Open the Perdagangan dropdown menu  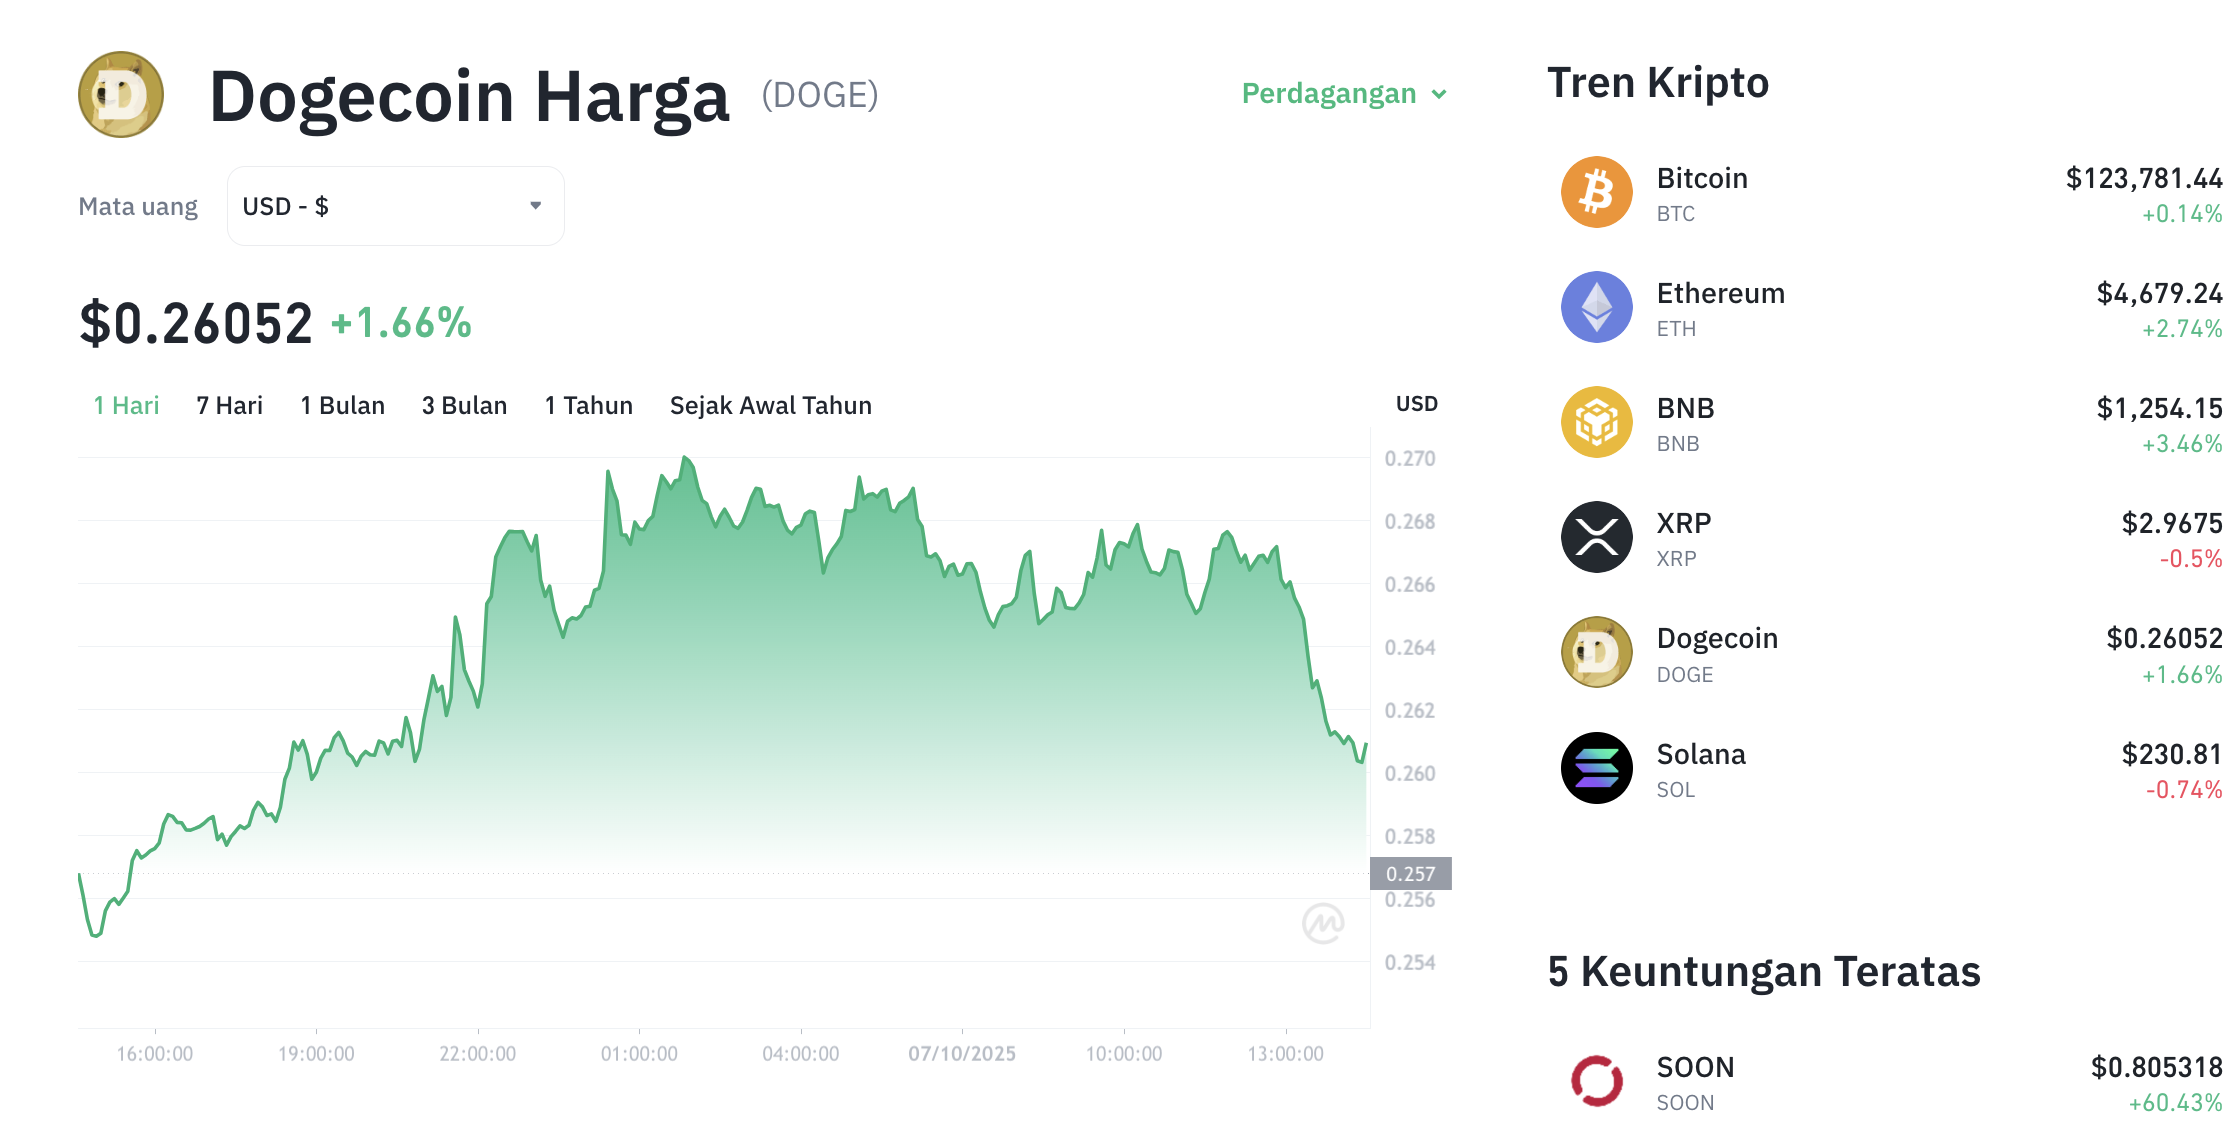pos(1344,94)
